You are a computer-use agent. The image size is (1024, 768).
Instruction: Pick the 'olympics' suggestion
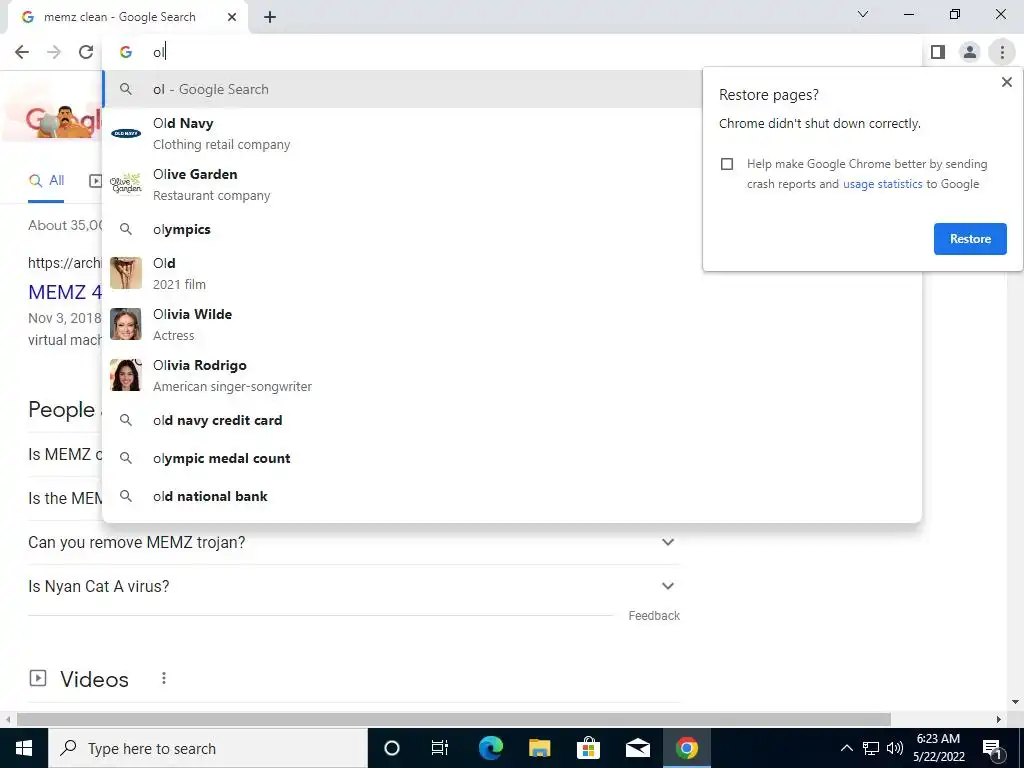pos(512,229)
